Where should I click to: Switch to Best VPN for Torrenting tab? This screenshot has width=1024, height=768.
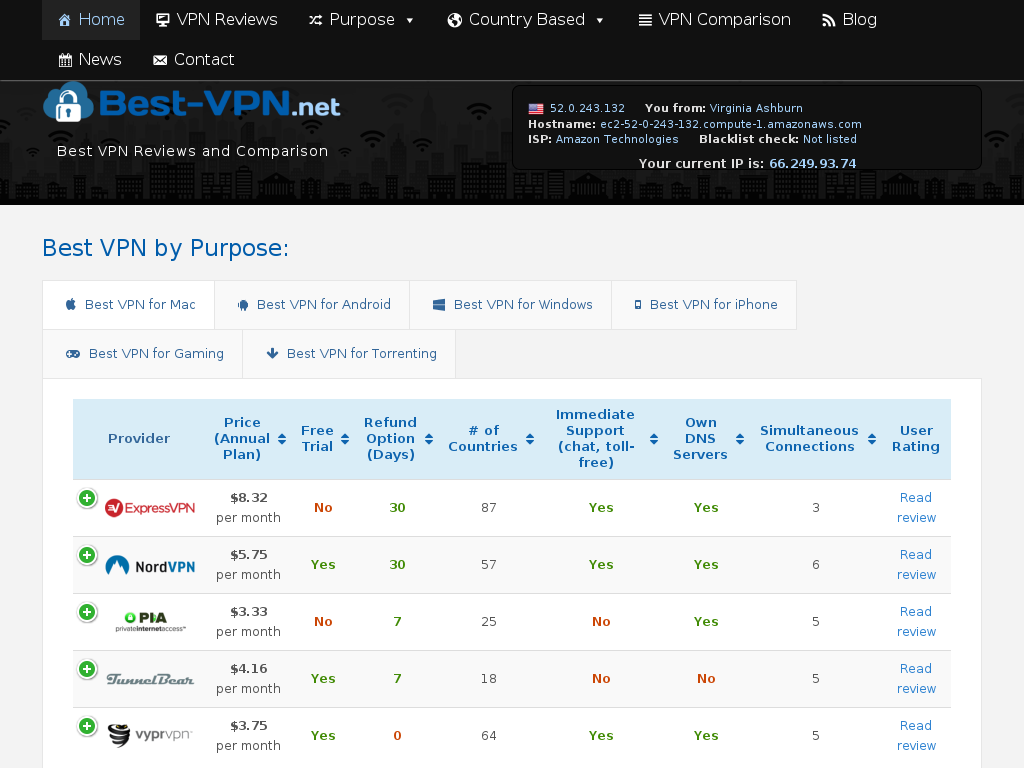[x=349, y=354]
